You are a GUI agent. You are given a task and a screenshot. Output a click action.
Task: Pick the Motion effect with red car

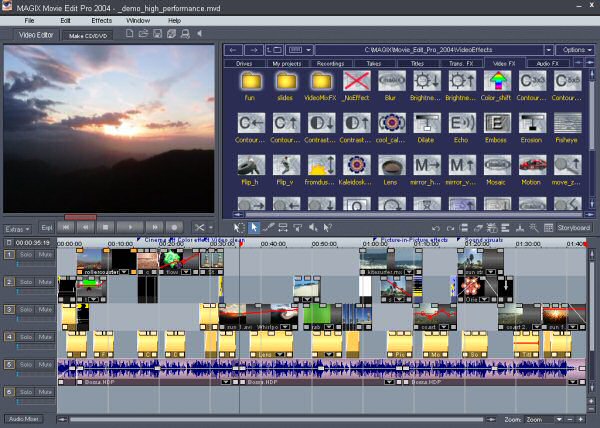pyautogui.click(x=532, y=165)
